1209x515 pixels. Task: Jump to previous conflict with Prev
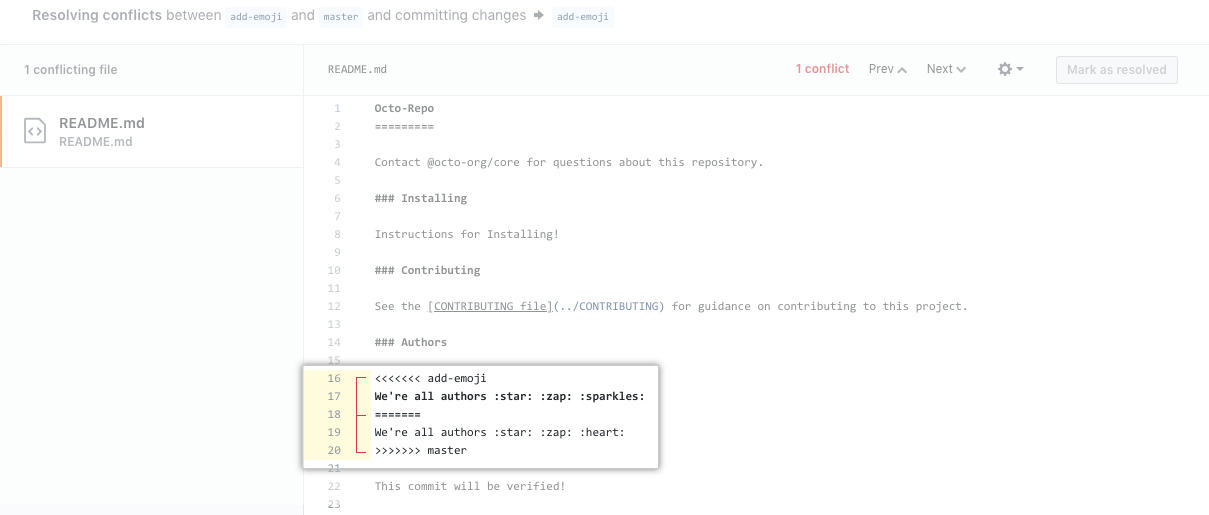pos(887,69)
